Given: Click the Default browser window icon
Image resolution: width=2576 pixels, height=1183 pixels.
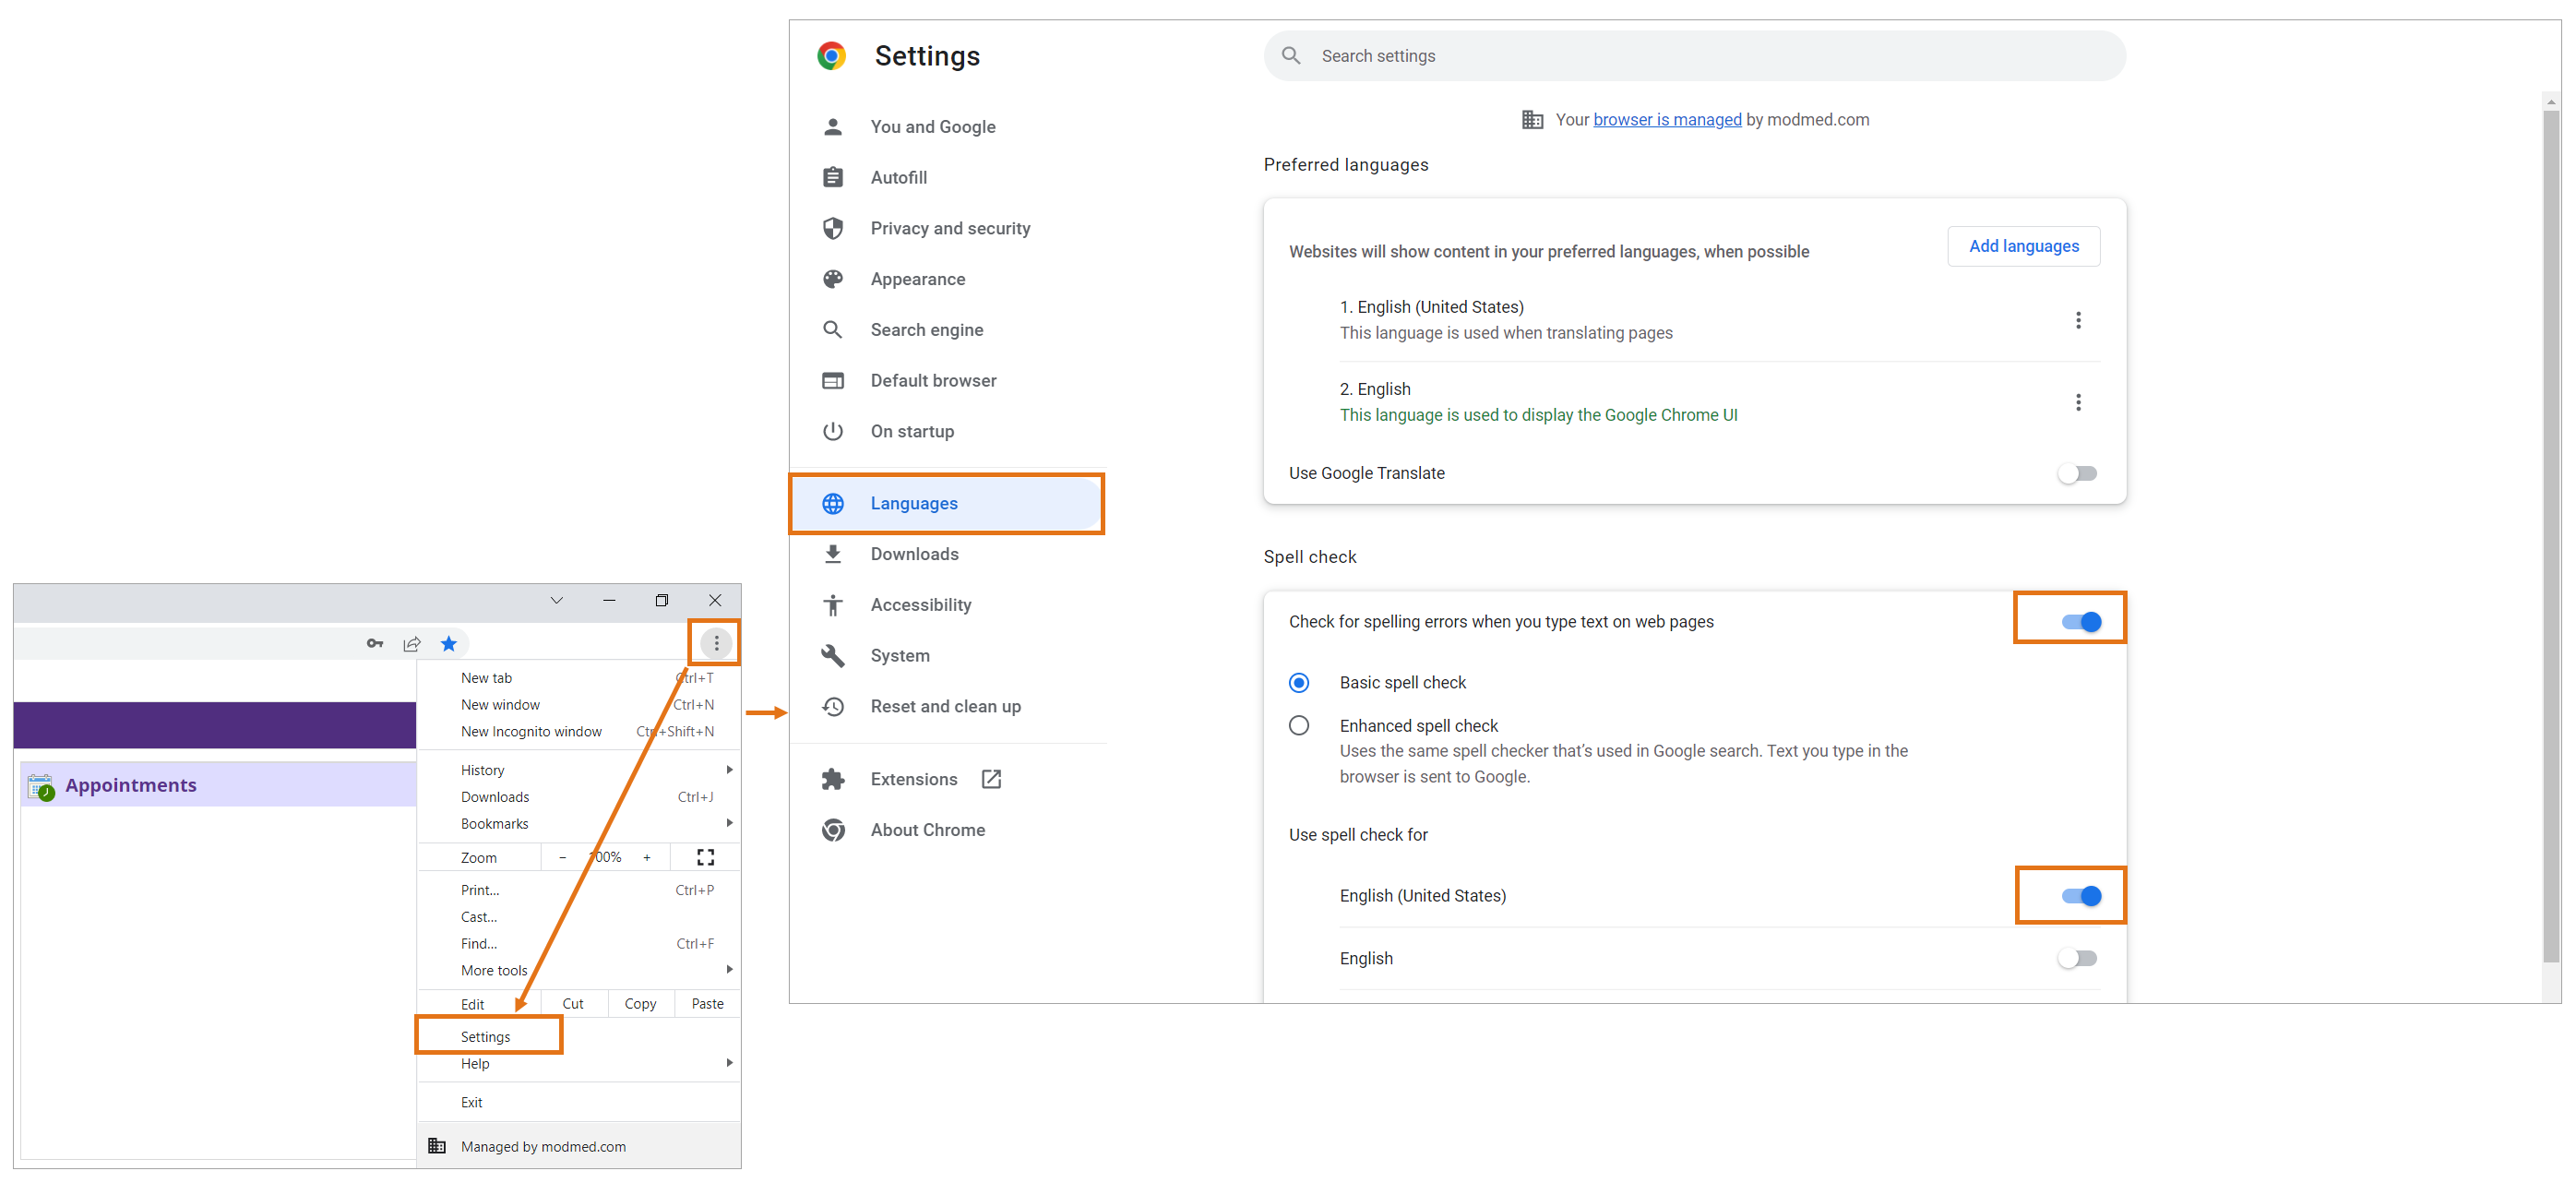Looking at the screenshot, I should 833,381.
